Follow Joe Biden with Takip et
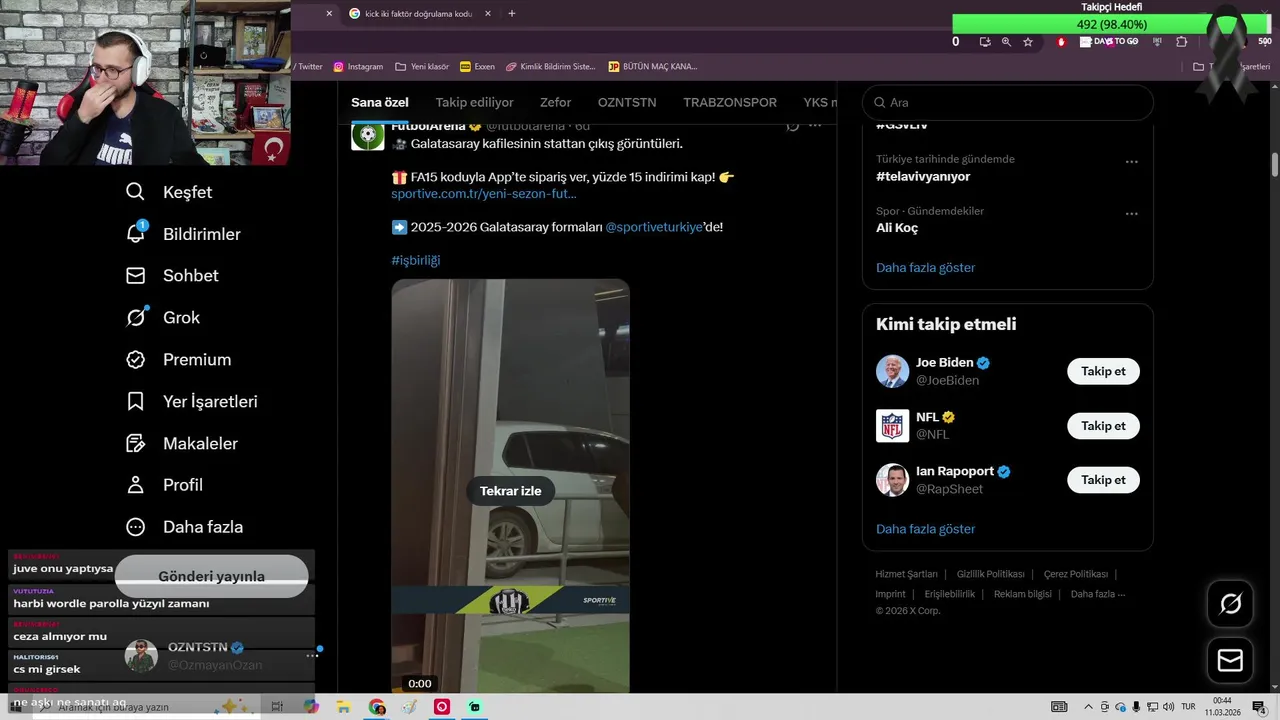Screen dimensions: 1280x720 (1103, 371)
